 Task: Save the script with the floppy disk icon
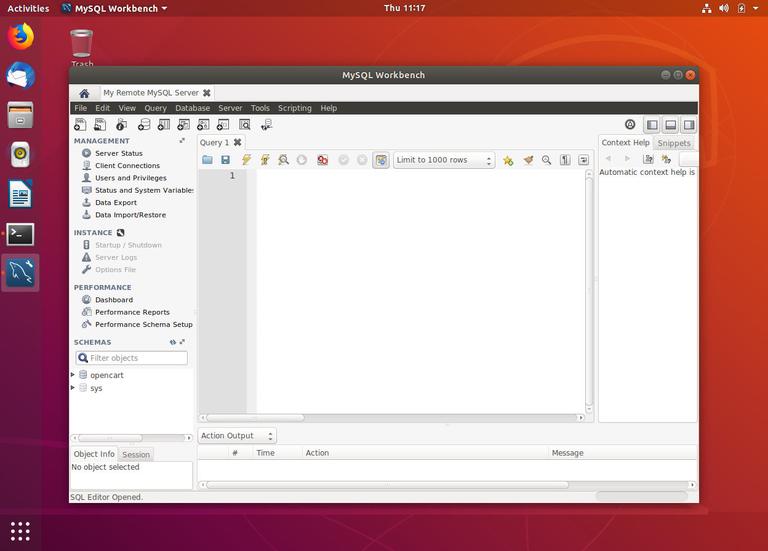(226, 160)
